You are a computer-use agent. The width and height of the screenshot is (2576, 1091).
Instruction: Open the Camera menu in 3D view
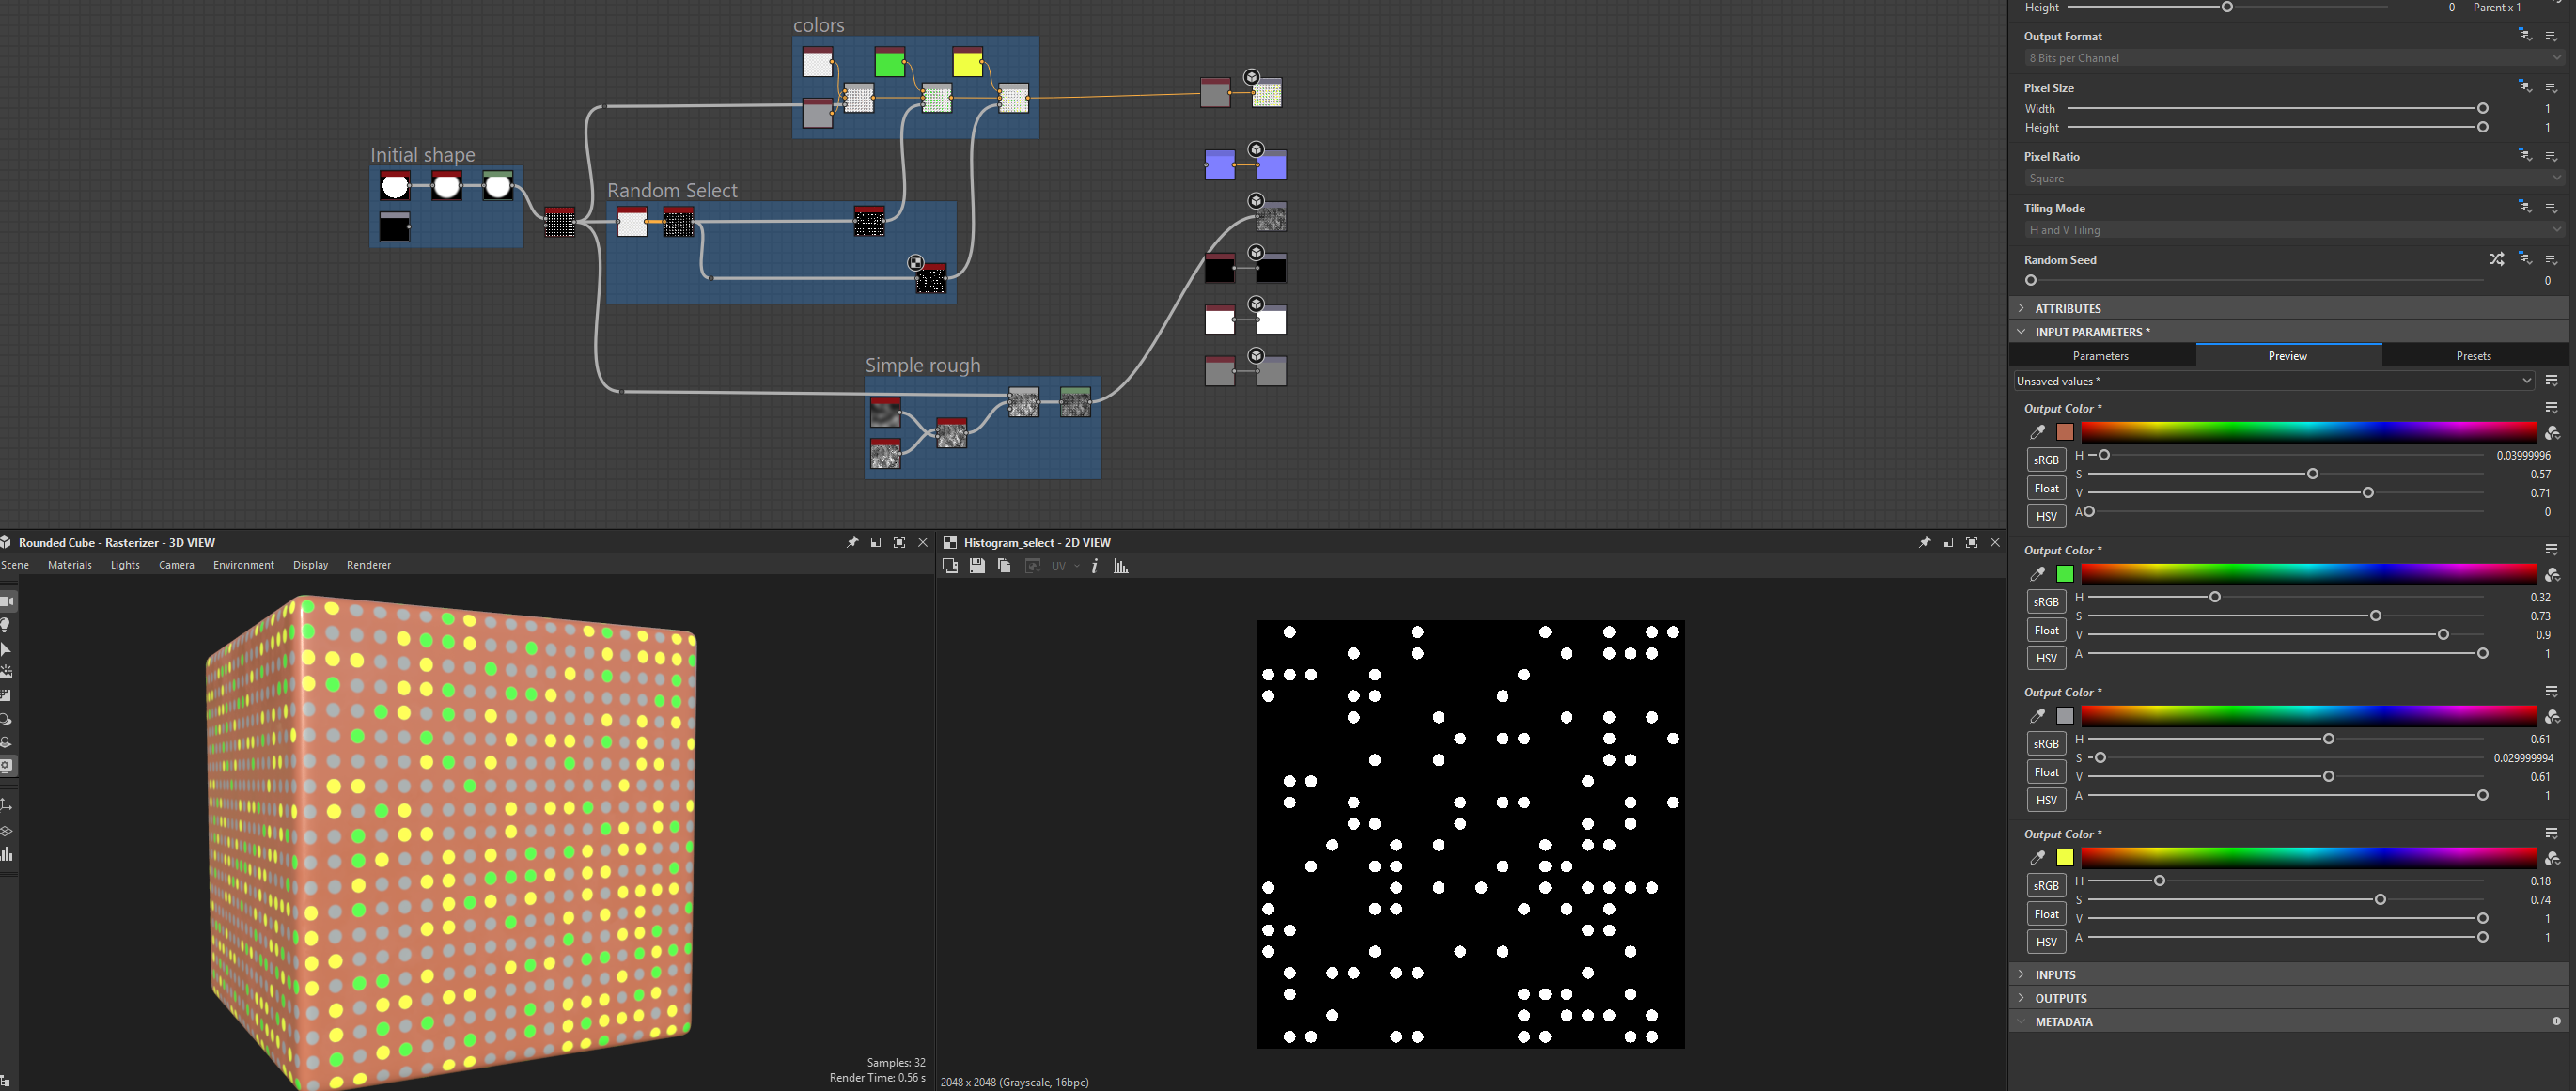point(176,565)
